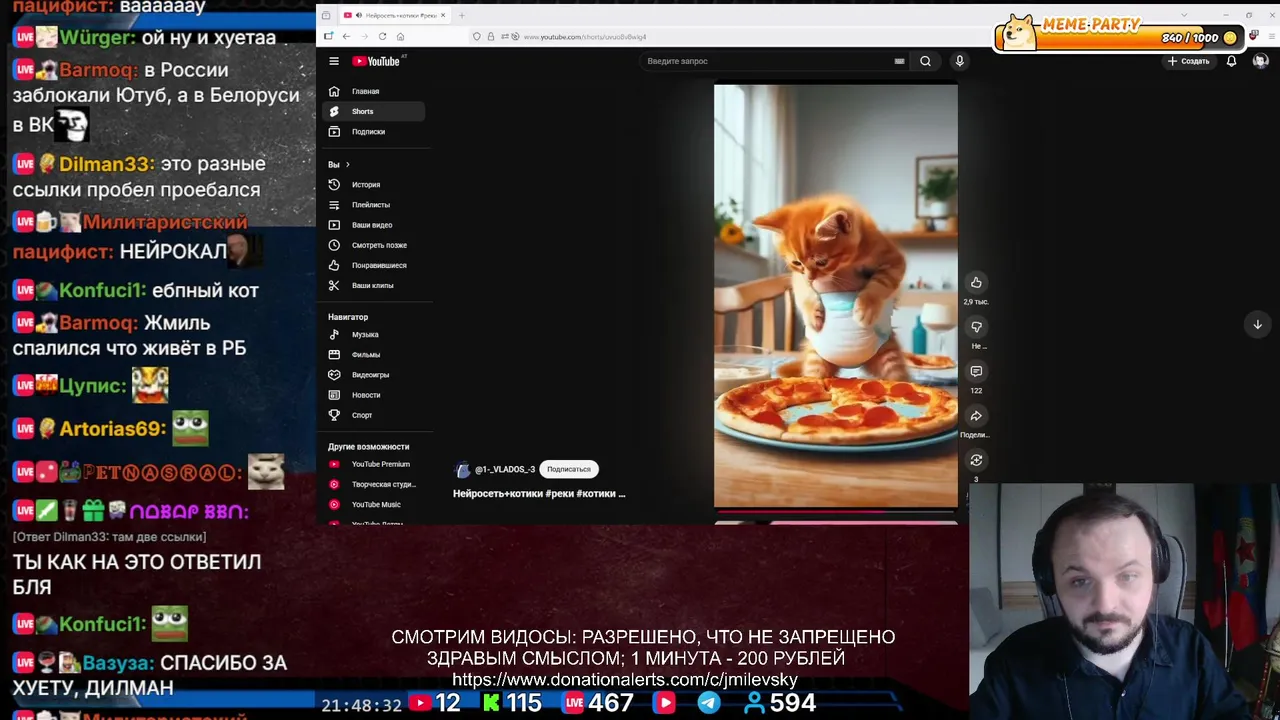Open Подписки in the sidebar
Viewport: 1280px width, 720px height.
pyautogui.click(x=374, y=131)
